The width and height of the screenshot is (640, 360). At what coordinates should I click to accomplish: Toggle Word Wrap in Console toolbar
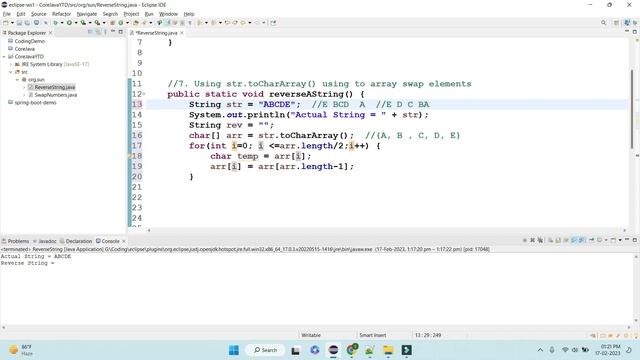click(x=566, y=240)
